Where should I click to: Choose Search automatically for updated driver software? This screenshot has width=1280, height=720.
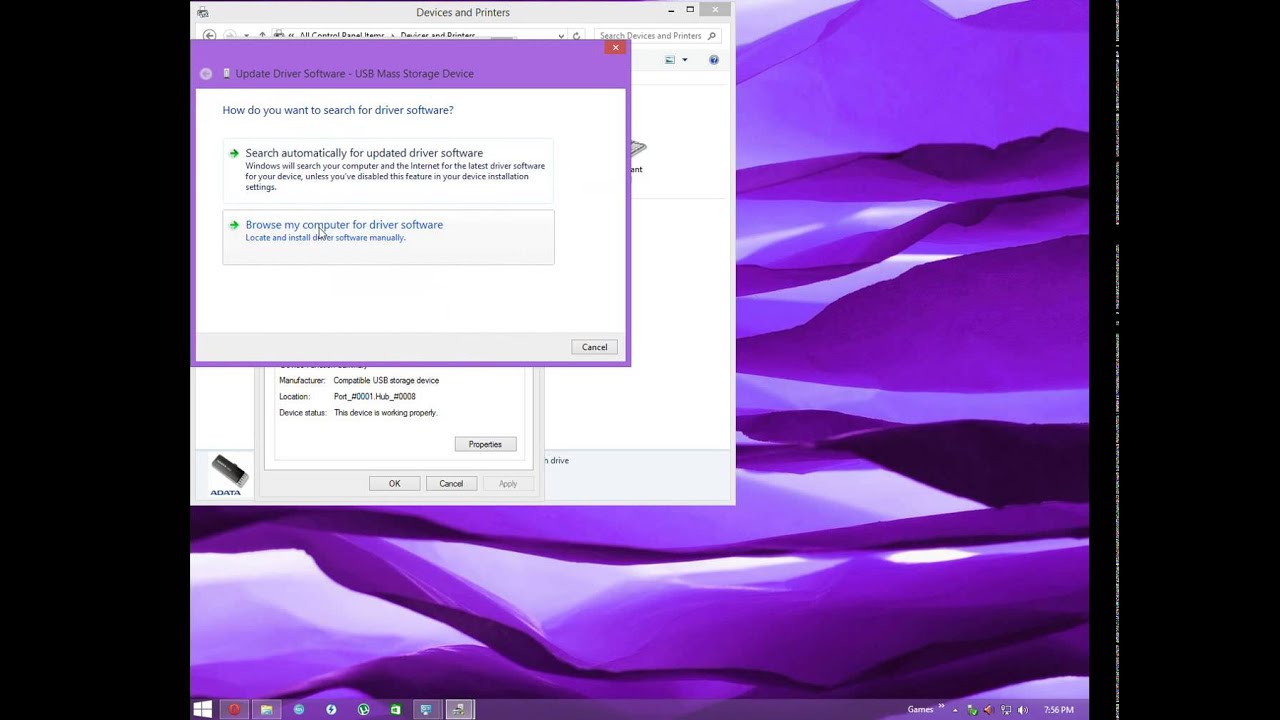pos(388,169)
